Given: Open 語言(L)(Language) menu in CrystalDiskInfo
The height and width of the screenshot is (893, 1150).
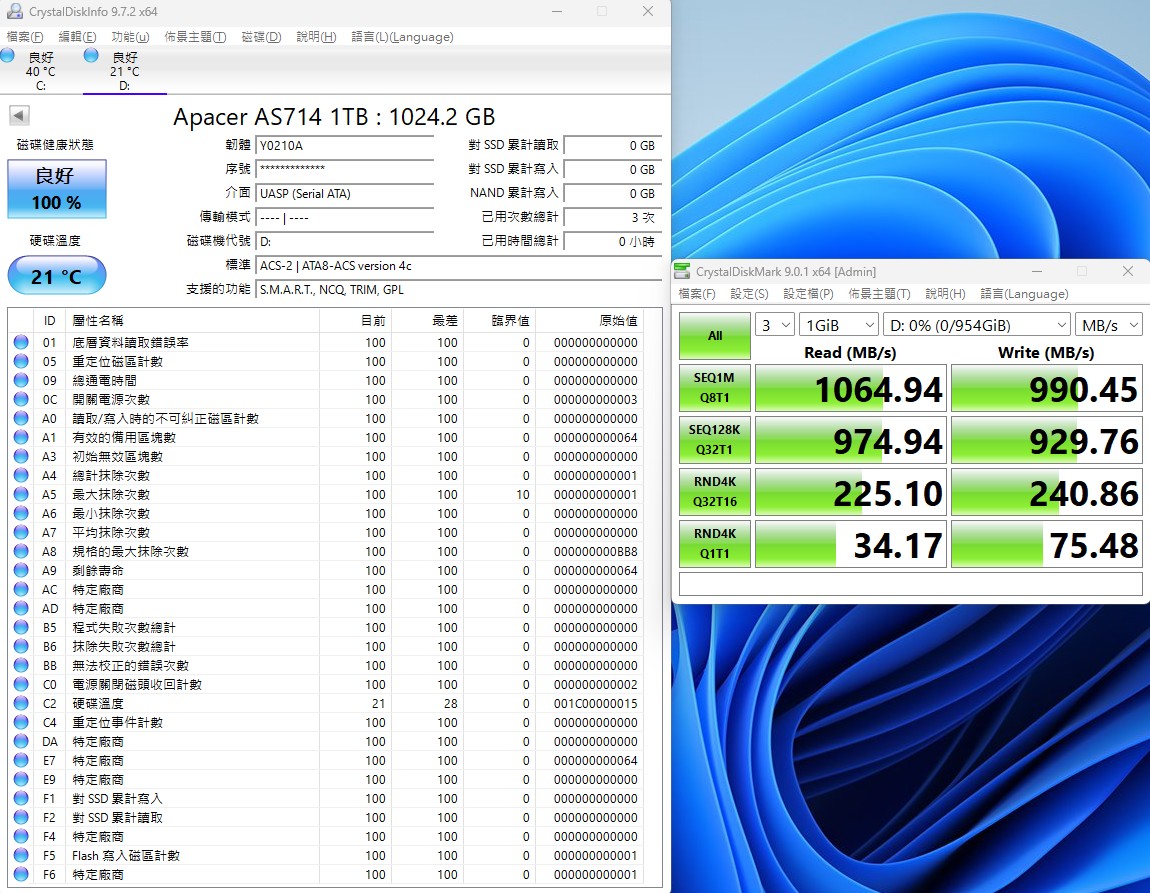Looking at the screenshot, I should (402, 37).
